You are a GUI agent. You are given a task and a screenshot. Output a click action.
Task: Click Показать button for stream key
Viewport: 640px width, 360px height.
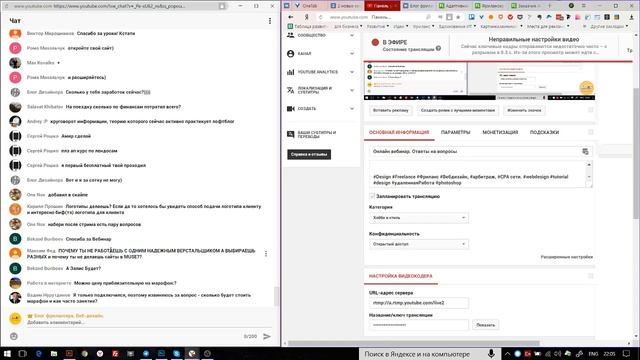click(x=485, y=325)
